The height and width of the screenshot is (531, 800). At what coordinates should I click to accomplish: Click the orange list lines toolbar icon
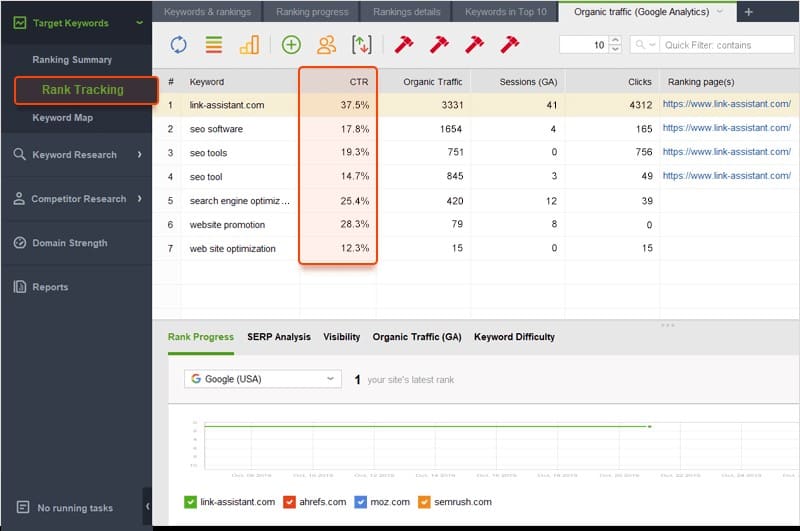214,45
